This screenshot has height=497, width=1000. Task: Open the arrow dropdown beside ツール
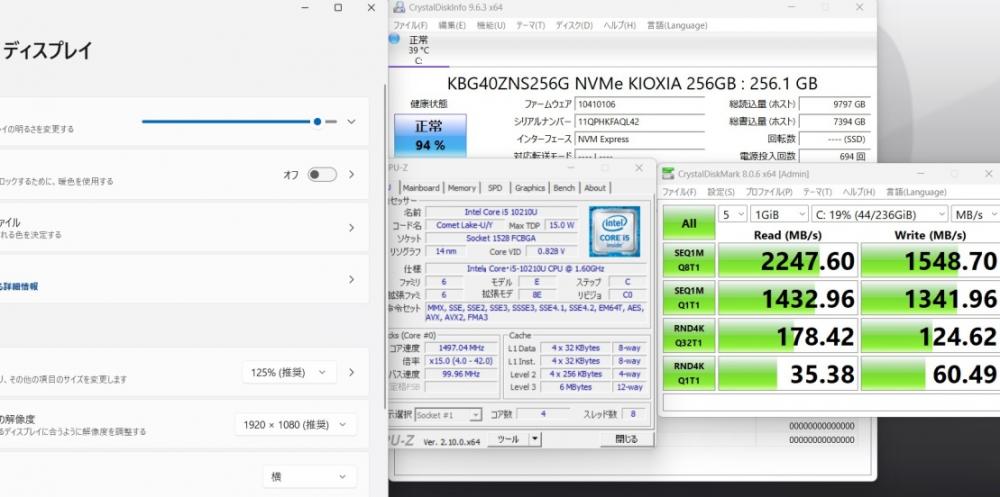[x=535, y=440]
